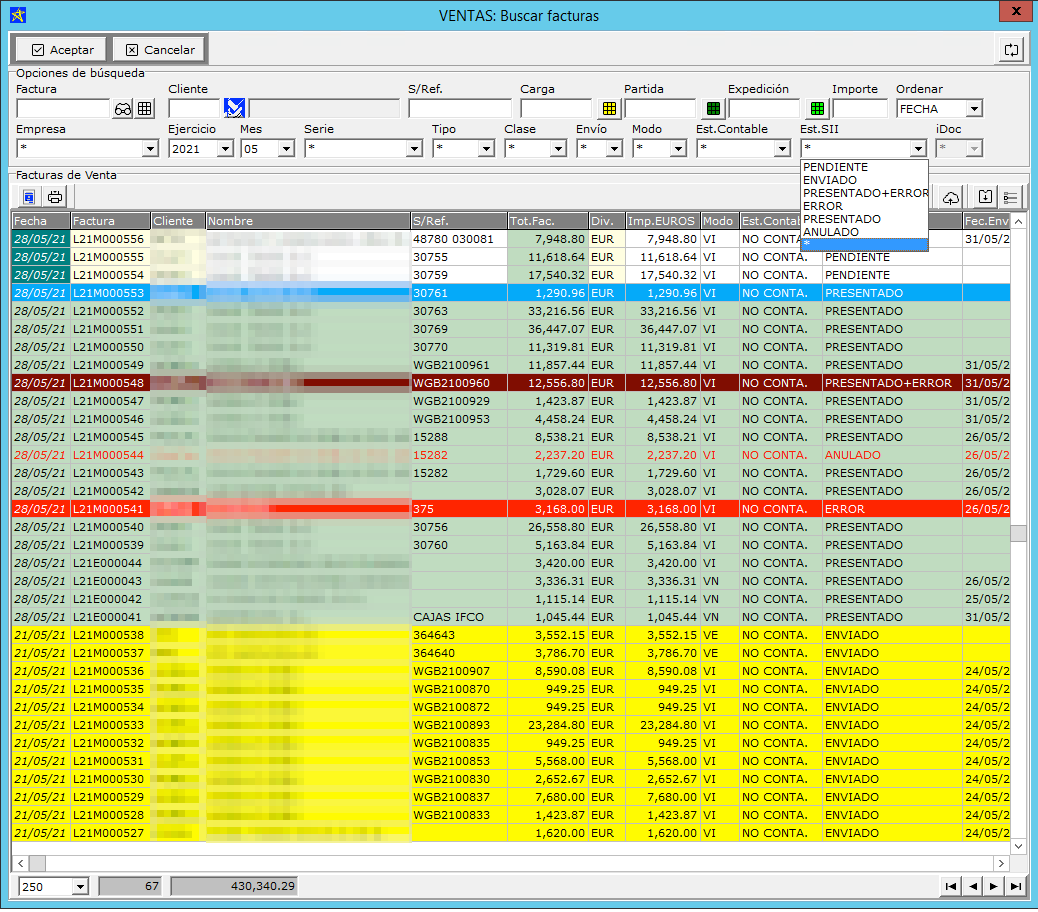Jump to the first page of records
Image resolution: width=1038 pixels, height=912 pixels.
(950, 886)
